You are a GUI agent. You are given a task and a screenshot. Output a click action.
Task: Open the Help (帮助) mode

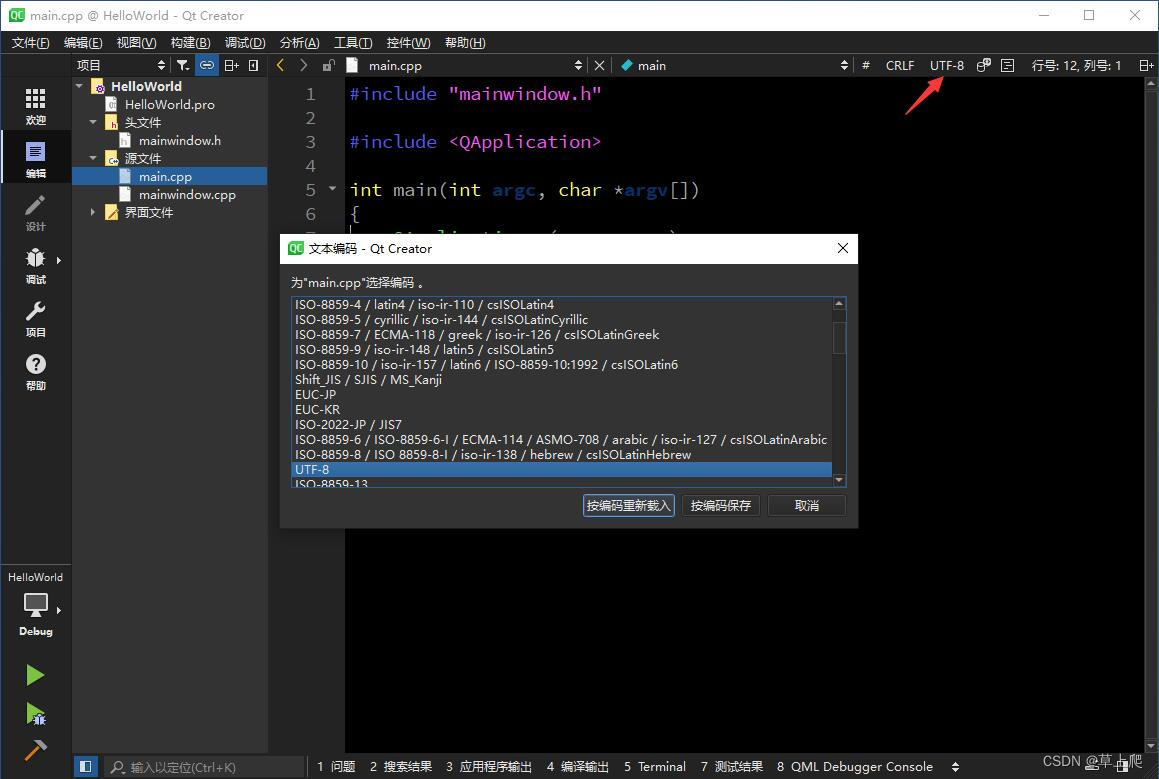point(35,372)
